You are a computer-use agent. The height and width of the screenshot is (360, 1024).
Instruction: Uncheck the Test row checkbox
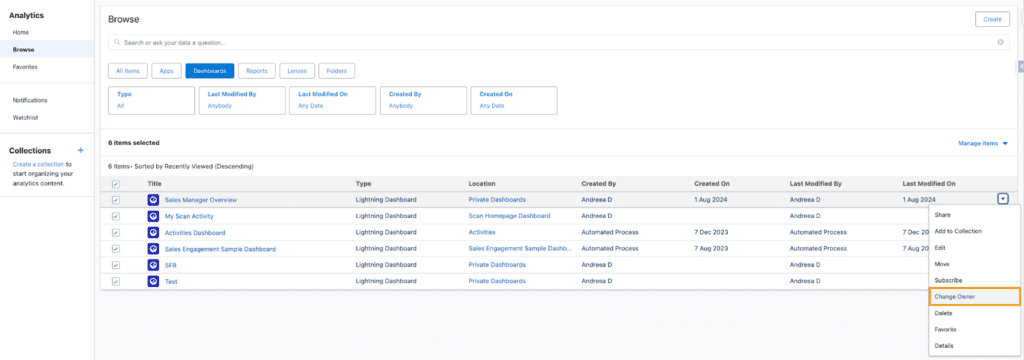click(116, 282)
